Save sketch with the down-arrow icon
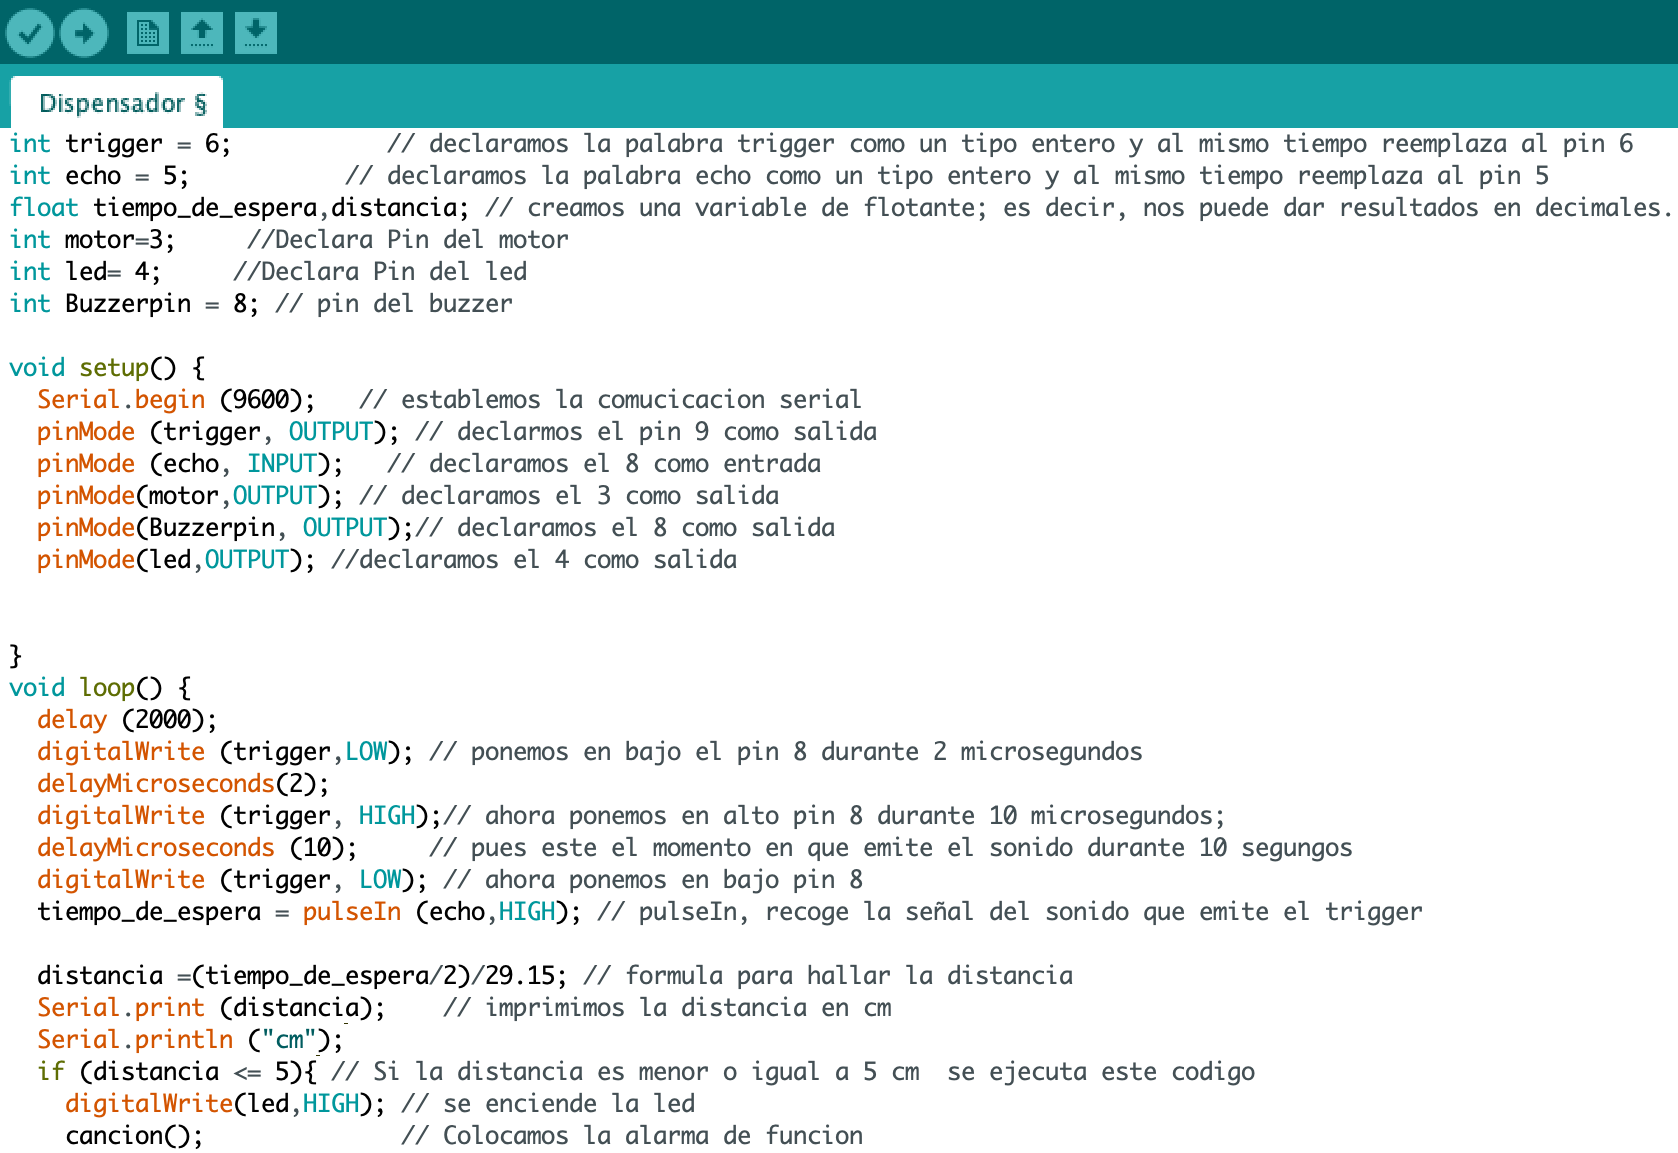The height and width of the screenshot is (1153, 1678). (x=256, y=33)
